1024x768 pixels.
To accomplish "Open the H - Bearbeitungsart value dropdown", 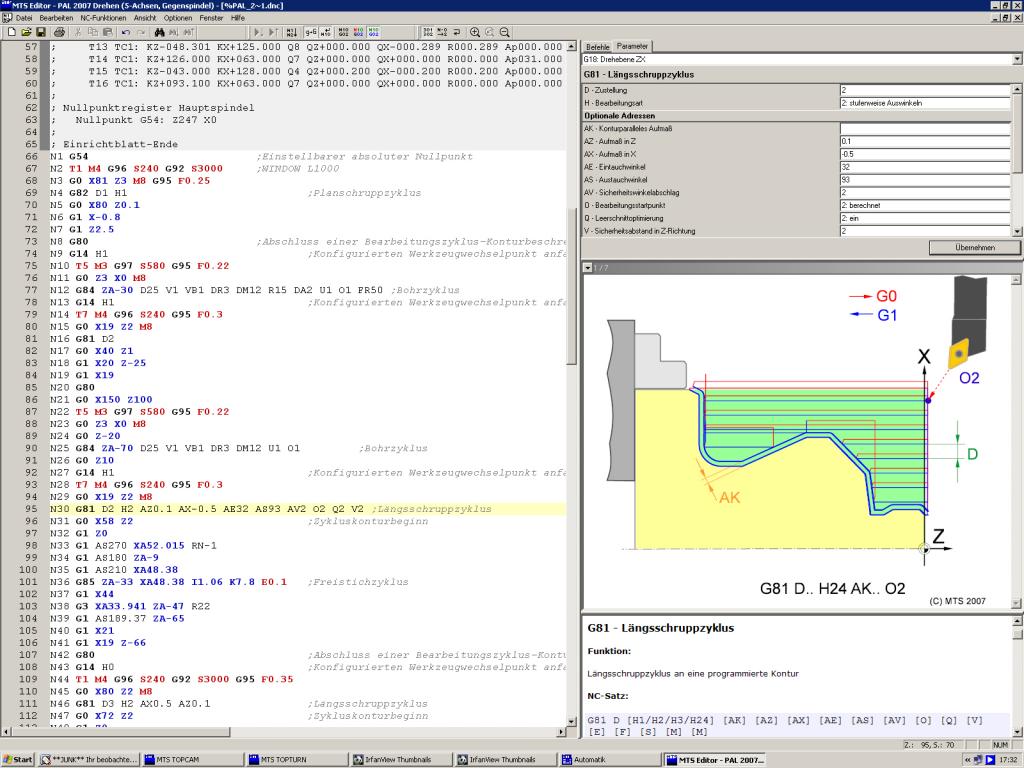I will click(x=925, y=103).
